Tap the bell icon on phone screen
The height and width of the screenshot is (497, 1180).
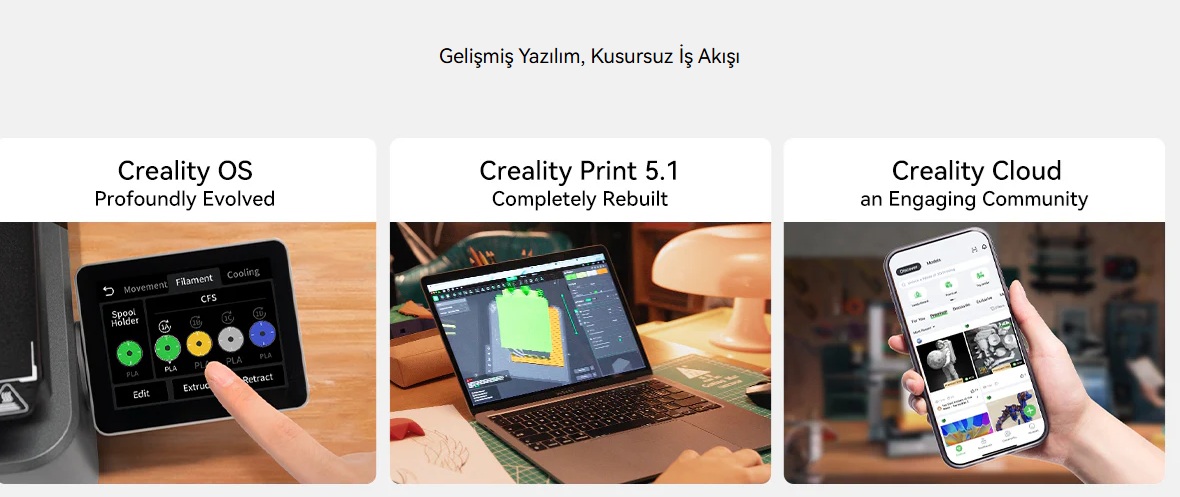[984, 247]
